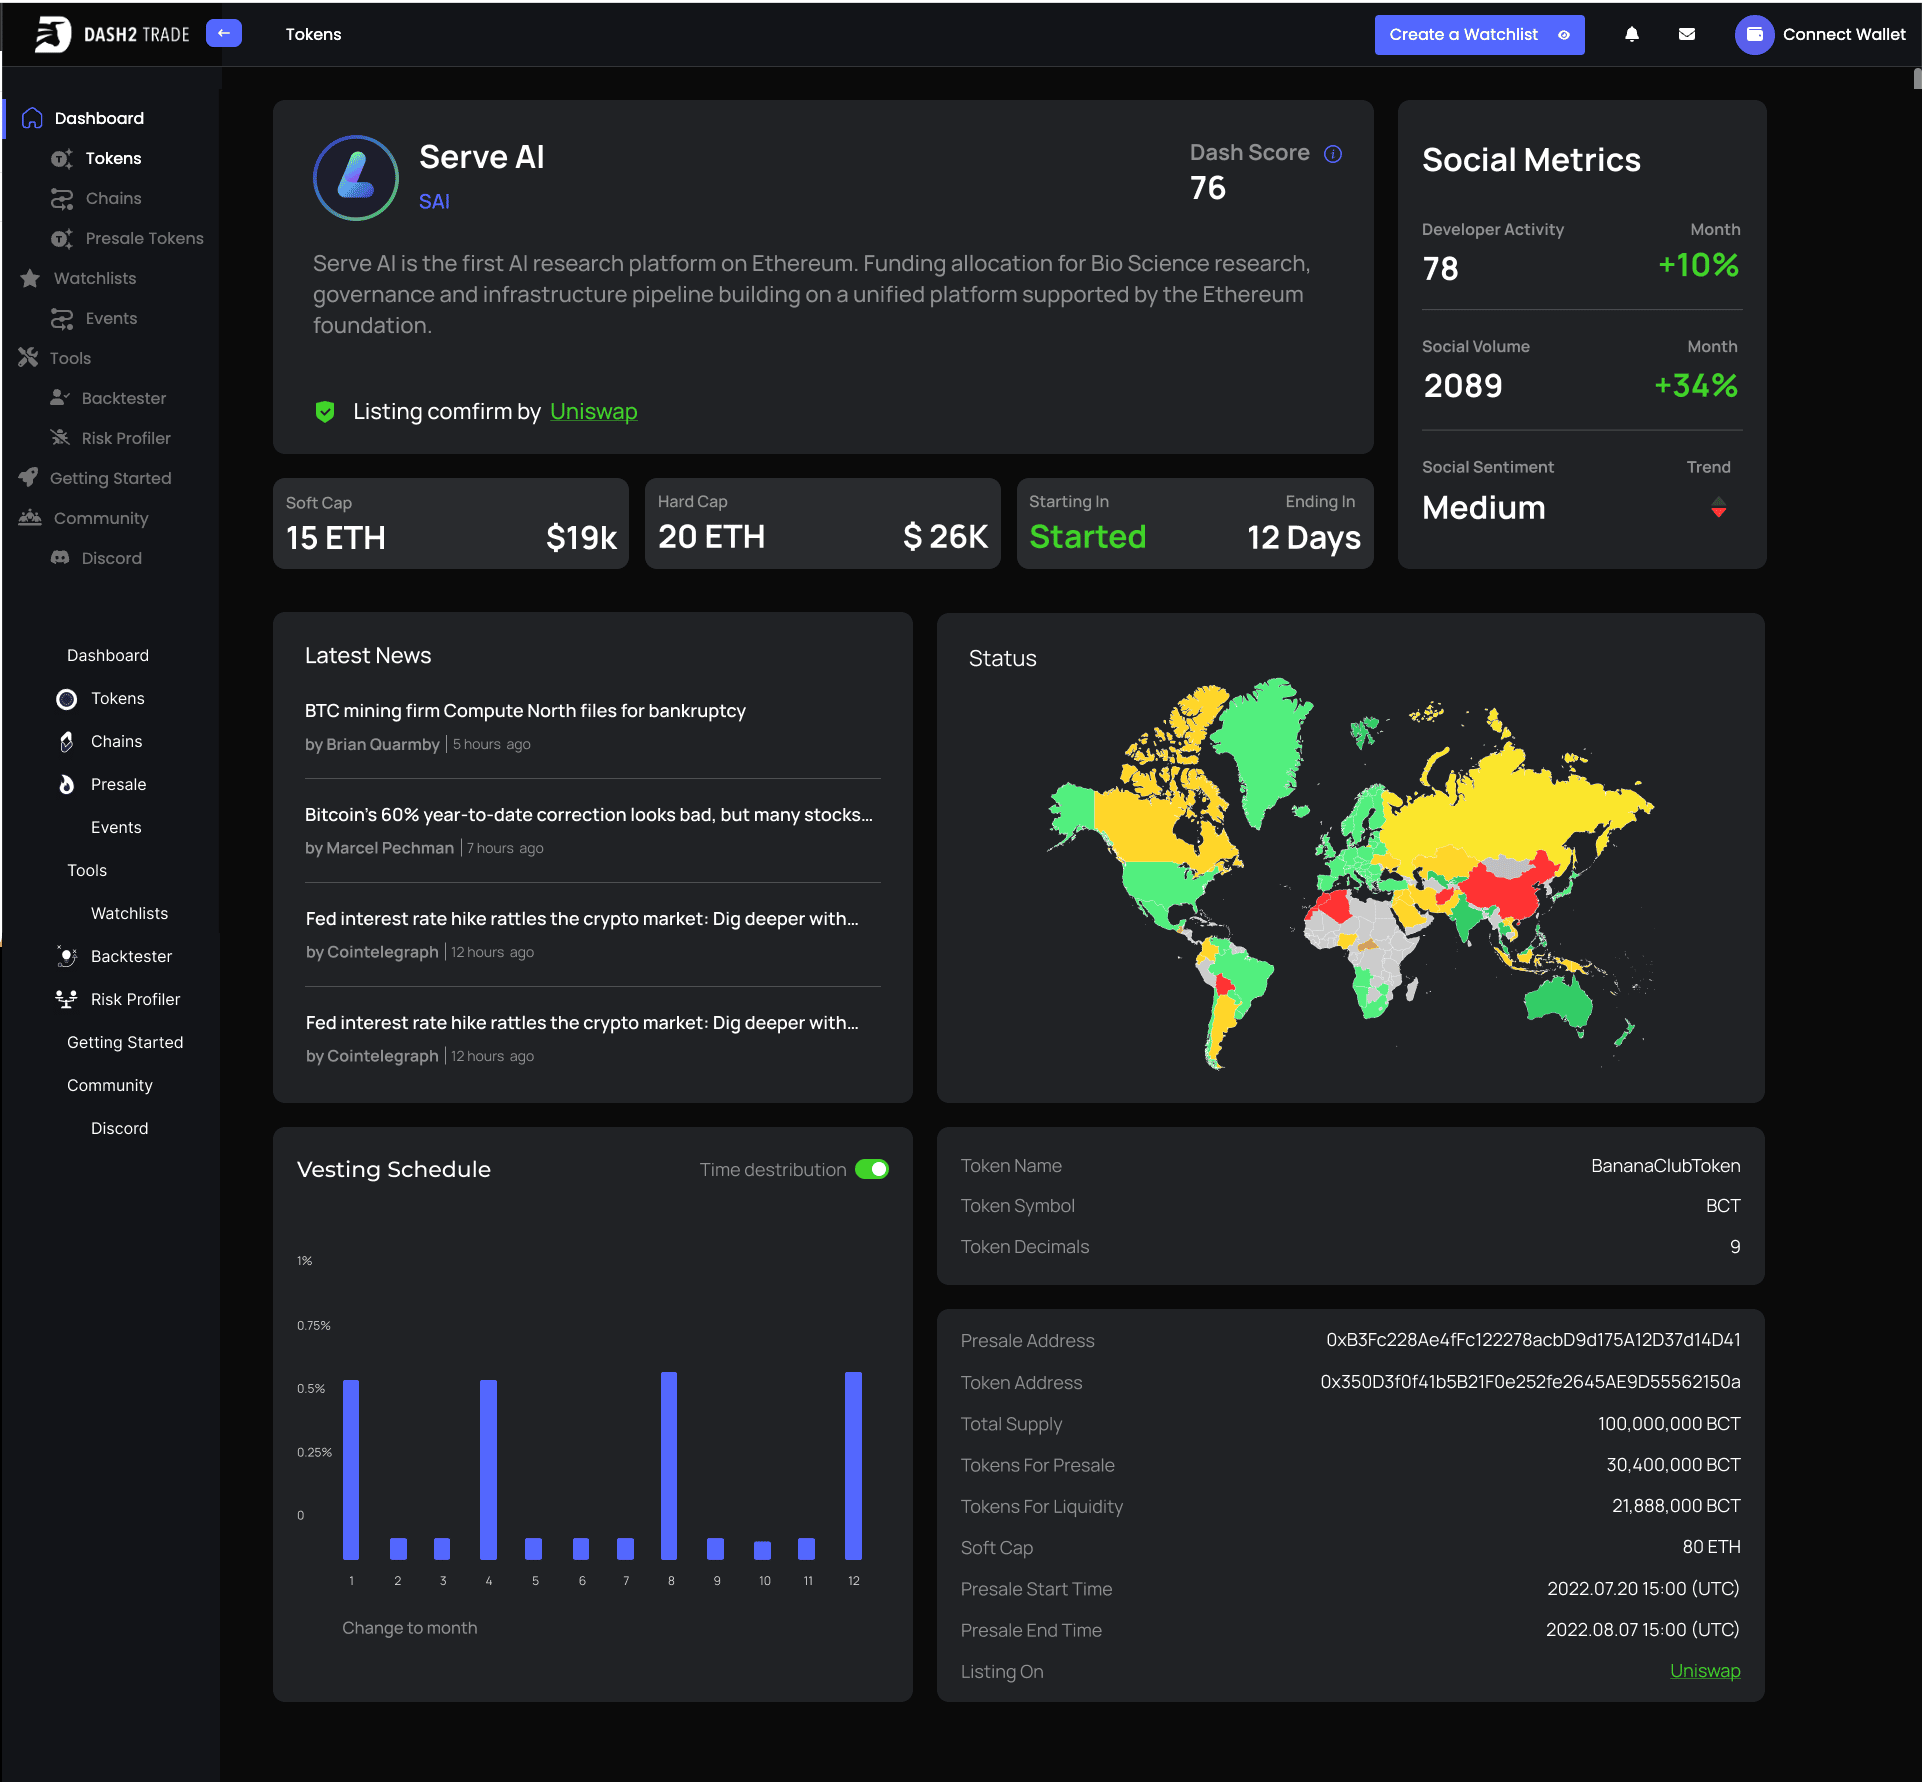Click the eye icon on Create a Watchlist
The image size is (1922, 1782).
click(1564, 35)
